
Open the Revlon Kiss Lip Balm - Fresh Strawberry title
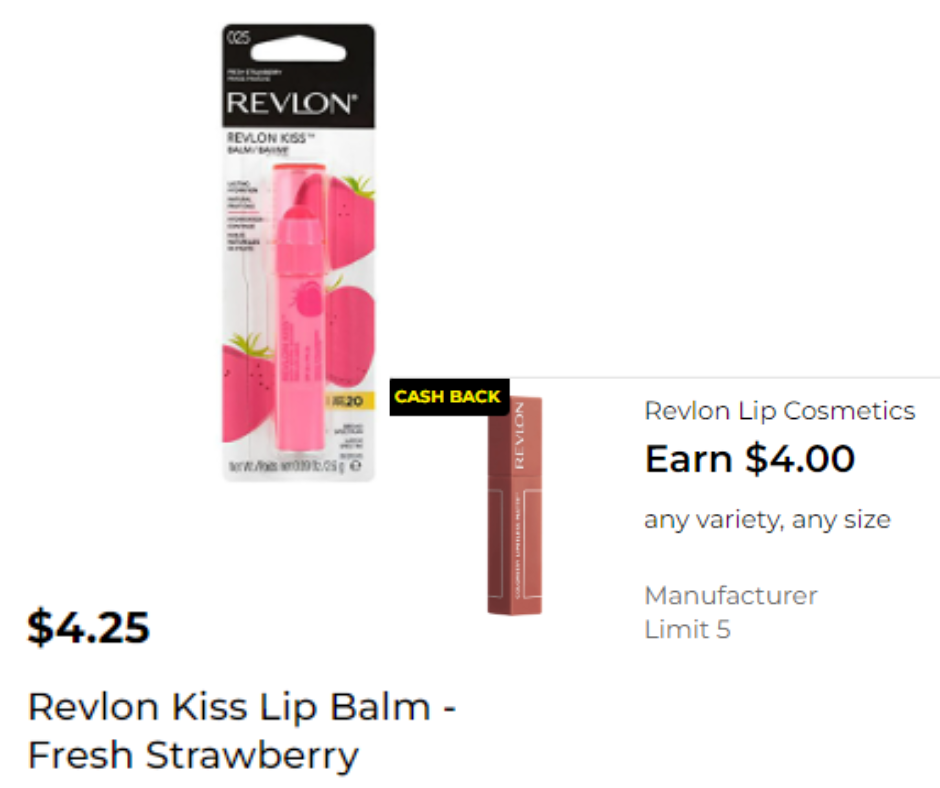click(x=242, y=730)
